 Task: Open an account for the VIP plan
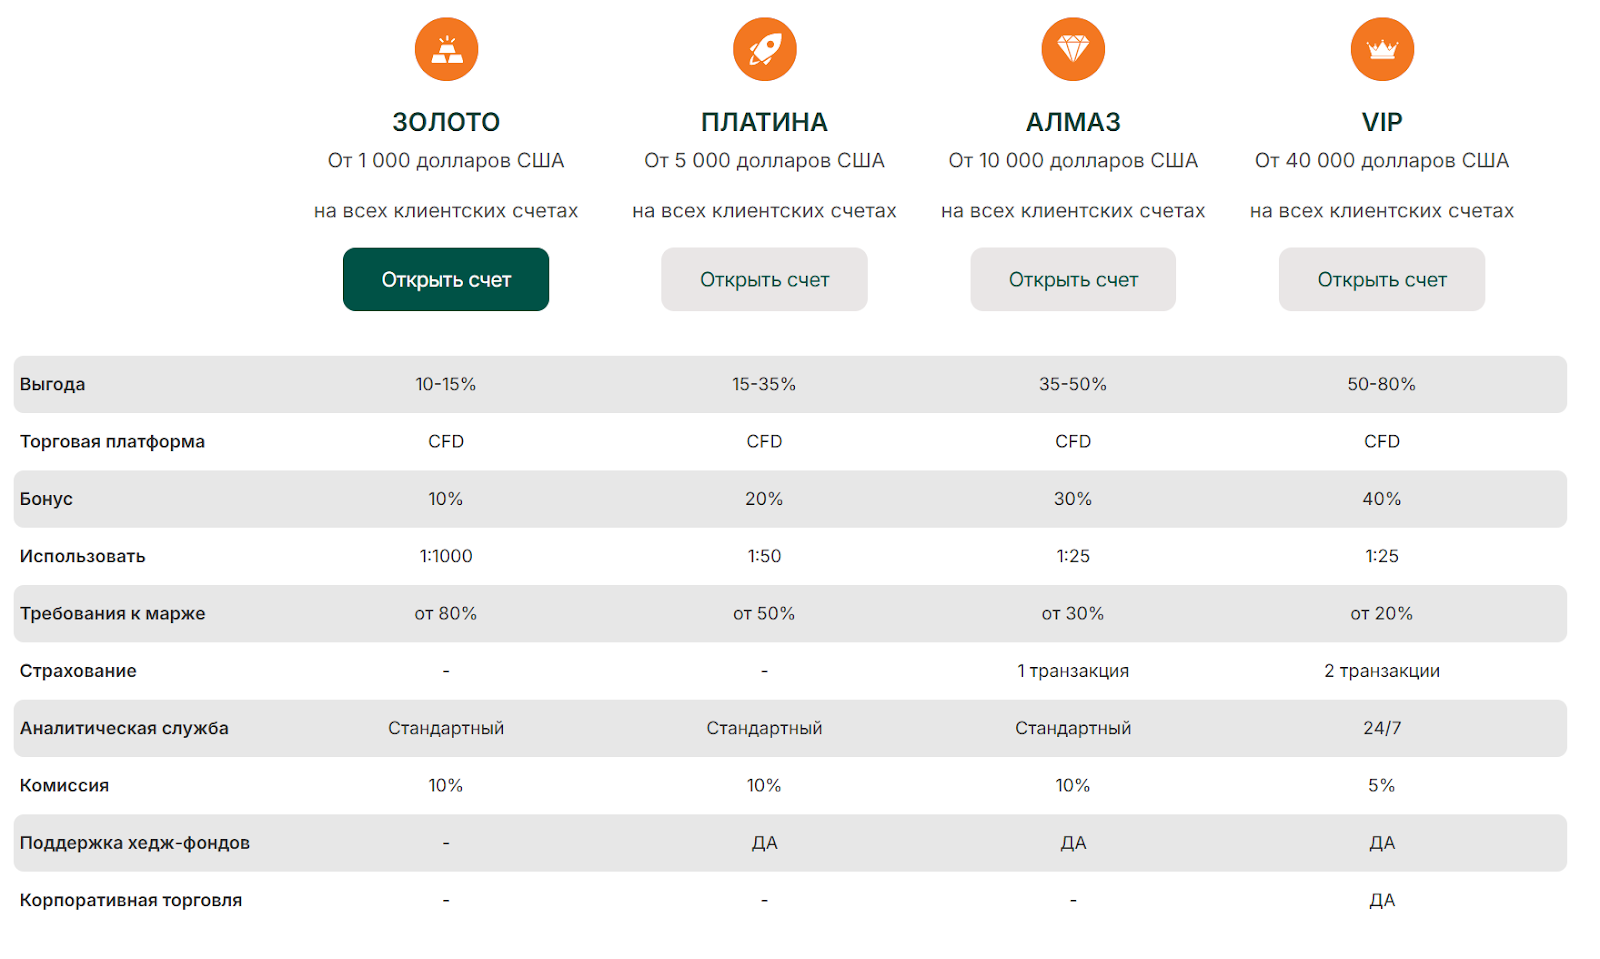coord(1381,280)
